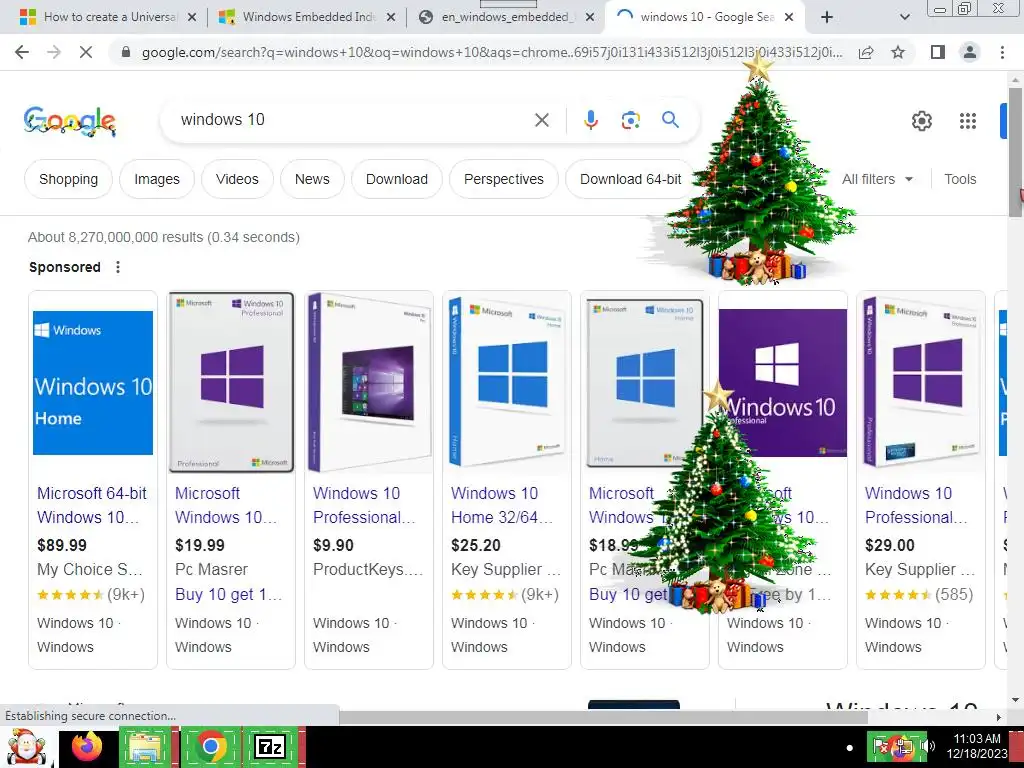
Task: Click the address bar URL
Action: point(492,52)
